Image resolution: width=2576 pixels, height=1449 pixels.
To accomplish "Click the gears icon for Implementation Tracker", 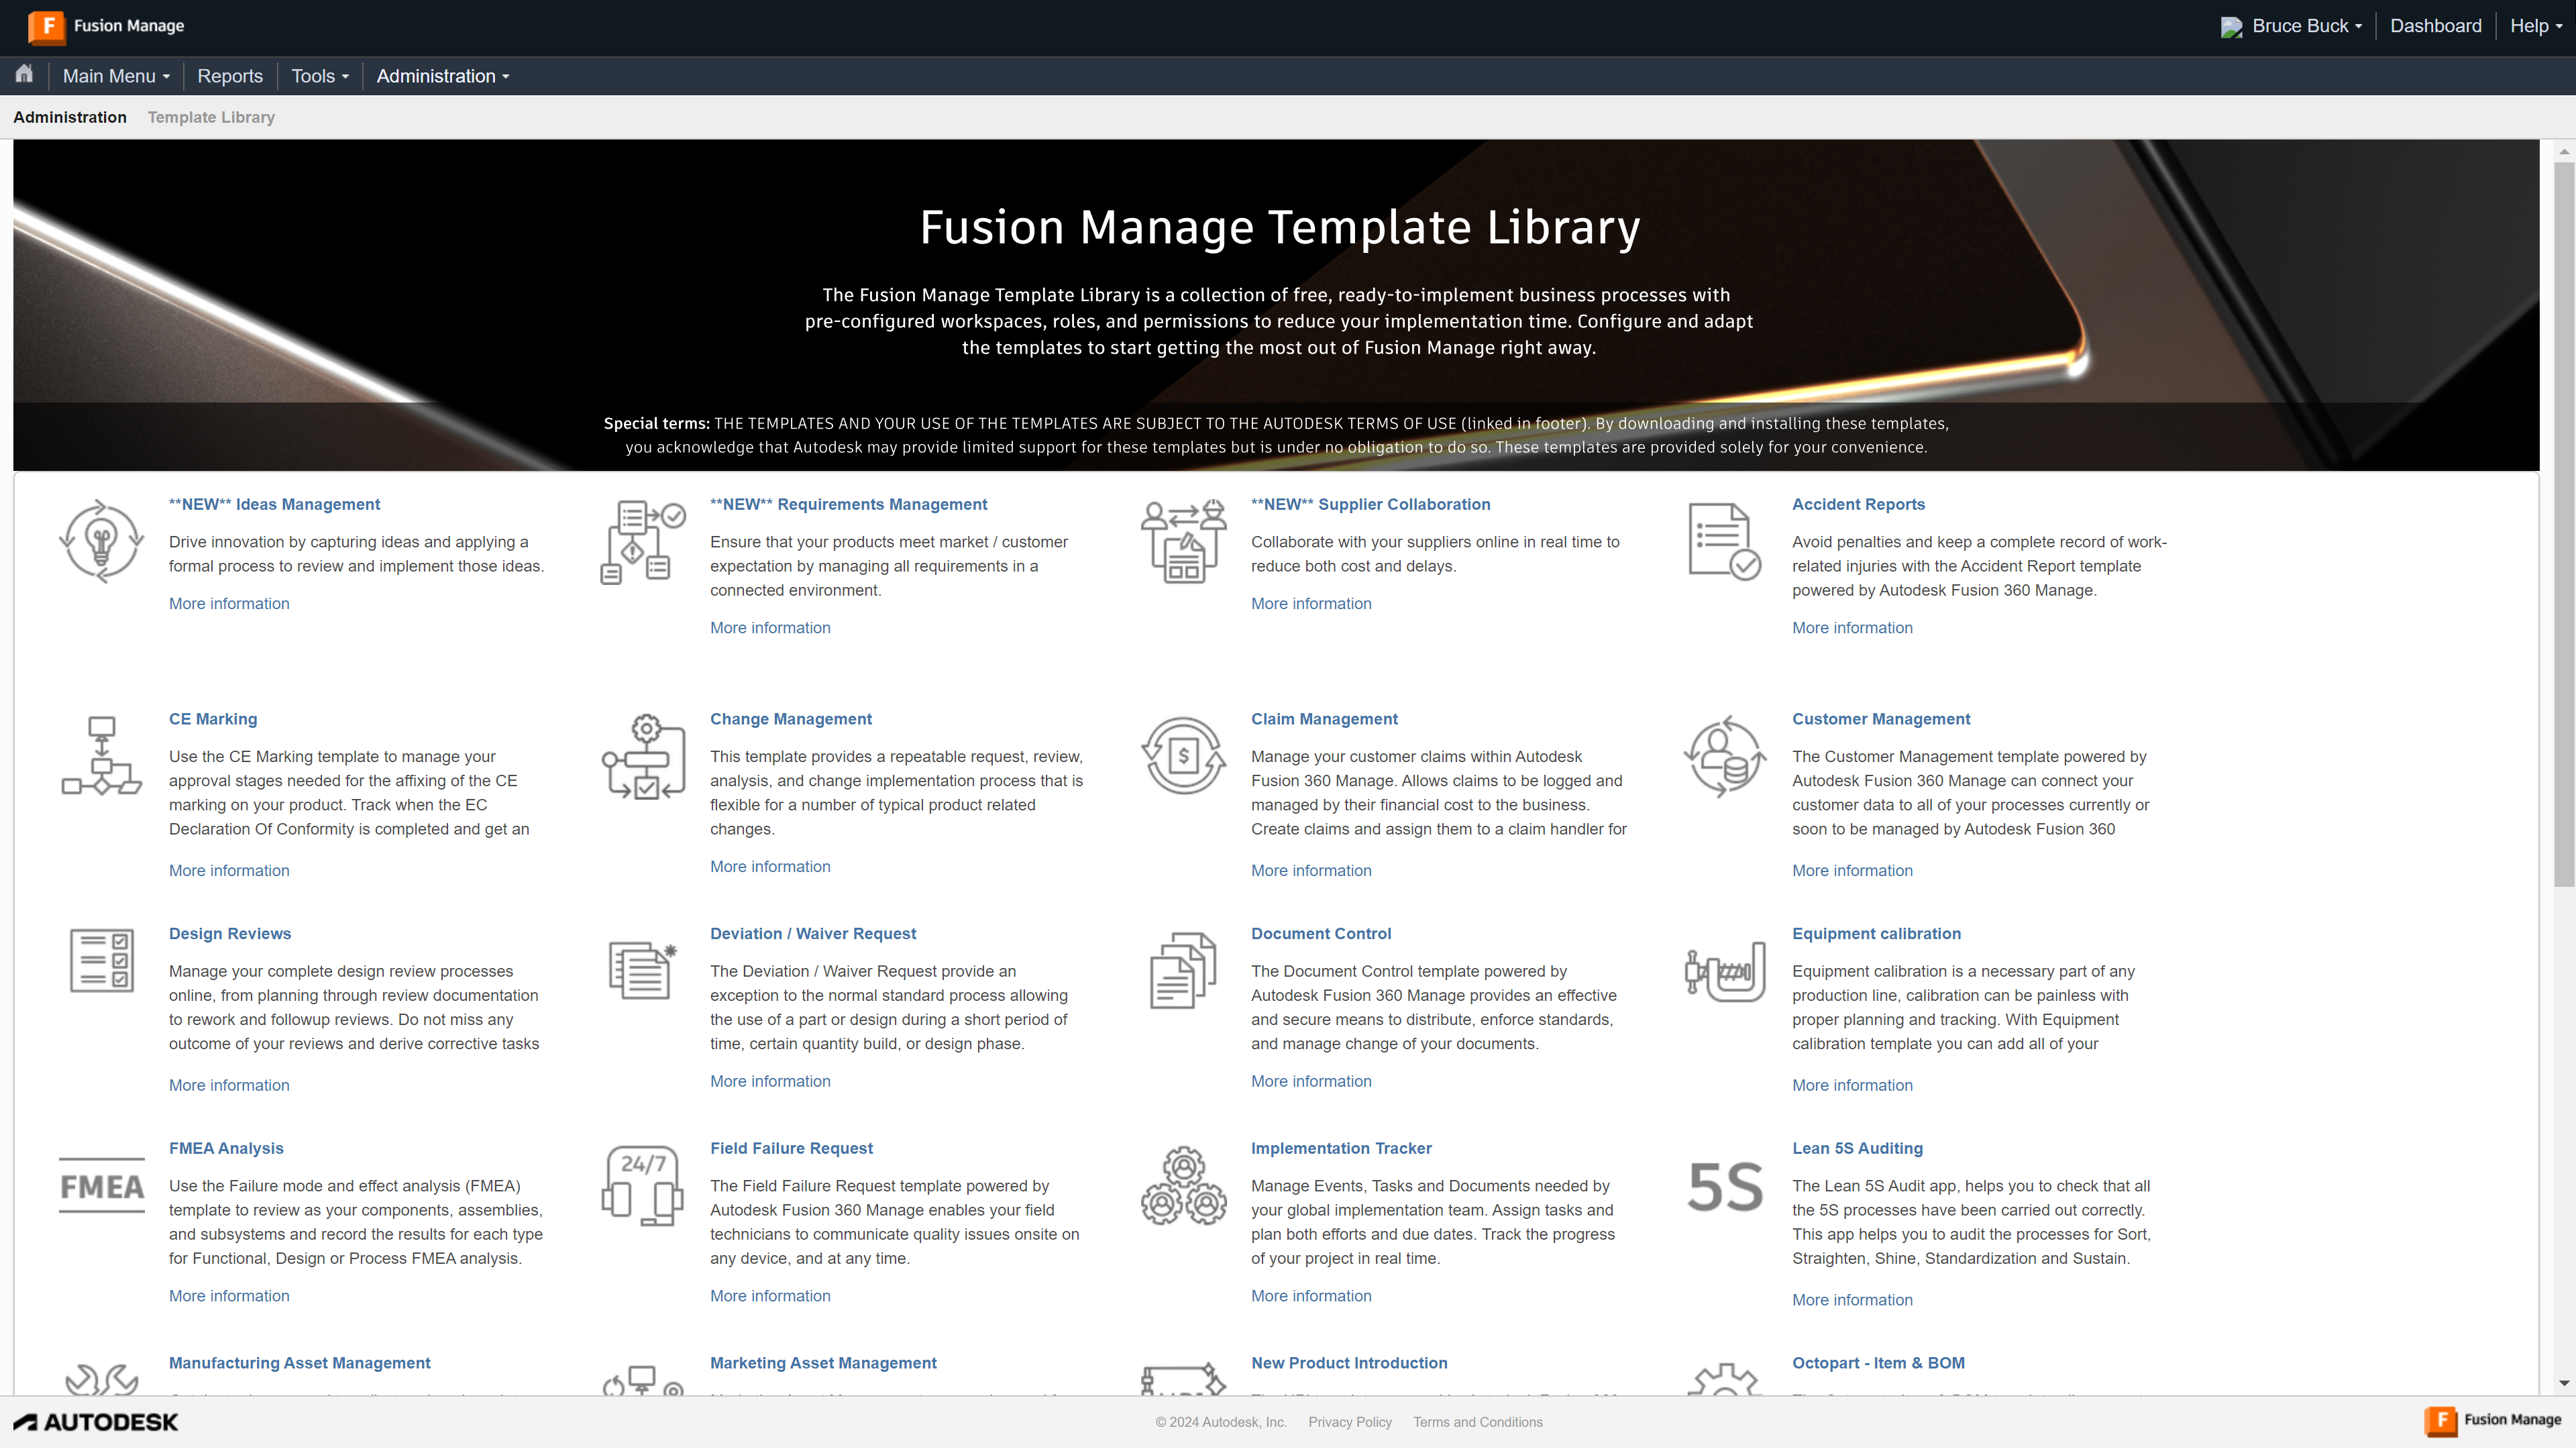I will click(x=1183, y=1186).
